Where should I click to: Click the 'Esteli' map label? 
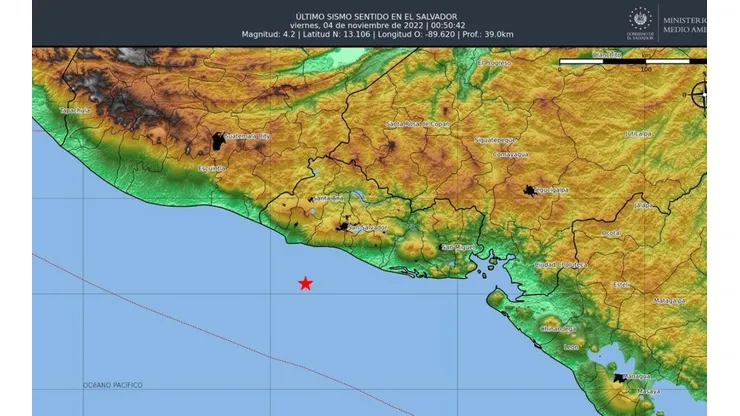(621, 285)
